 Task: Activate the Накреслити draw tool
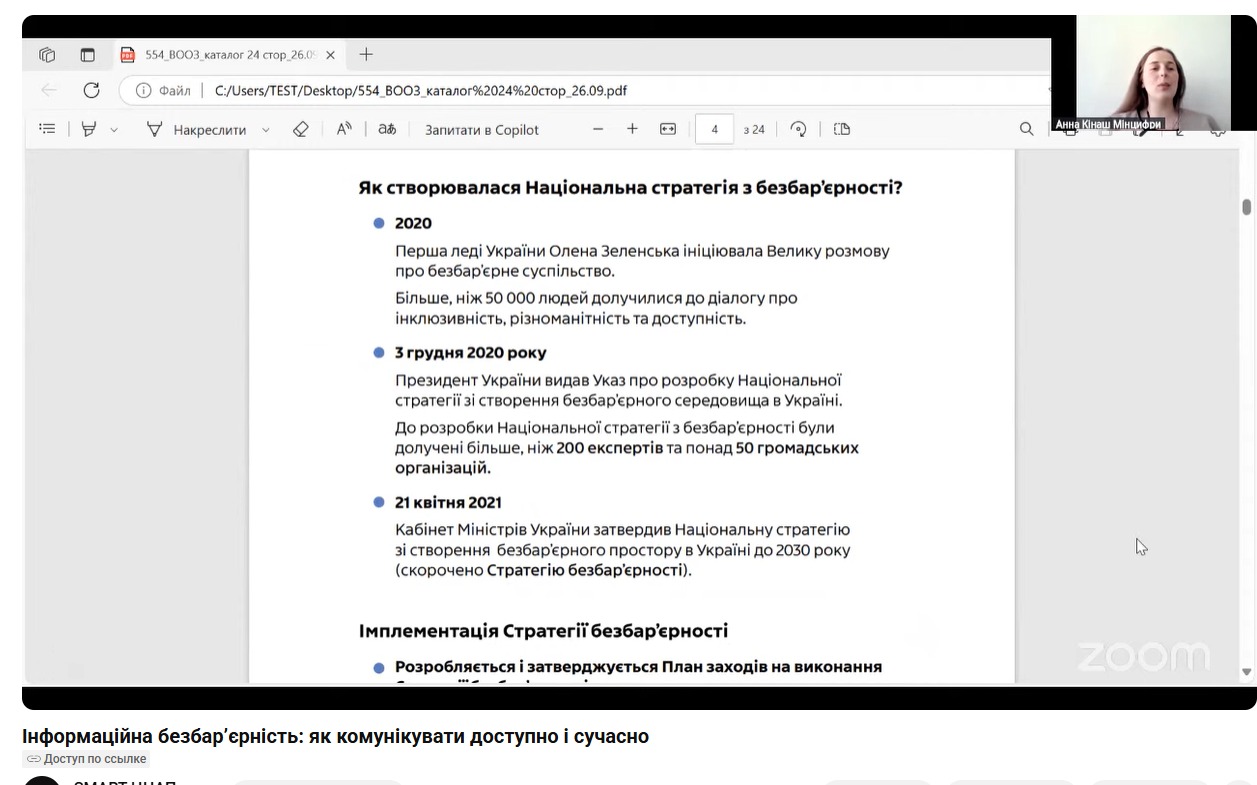(195, 129)
